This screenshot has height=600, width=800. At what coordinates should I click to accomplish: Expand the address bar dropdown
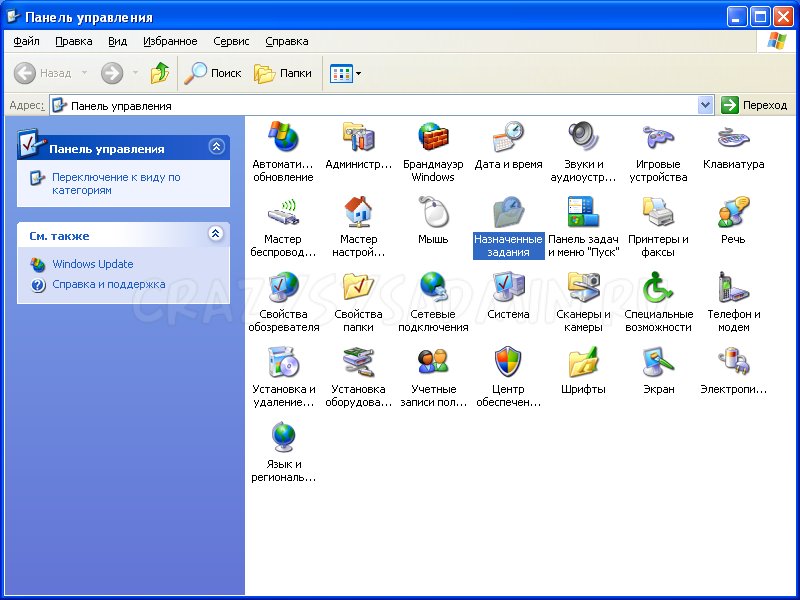pos(705,105)
